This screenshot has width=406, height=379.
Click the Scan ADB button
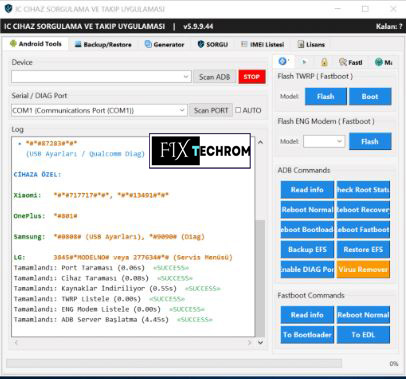(215, 77)
